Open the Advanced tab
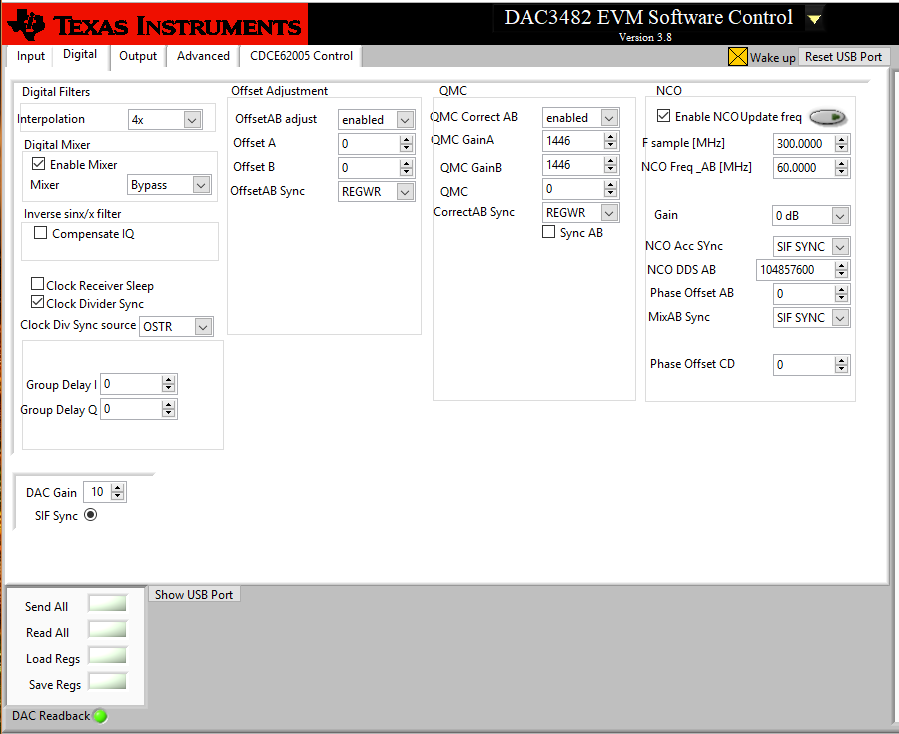899x734 pixels. click(203, 56)
